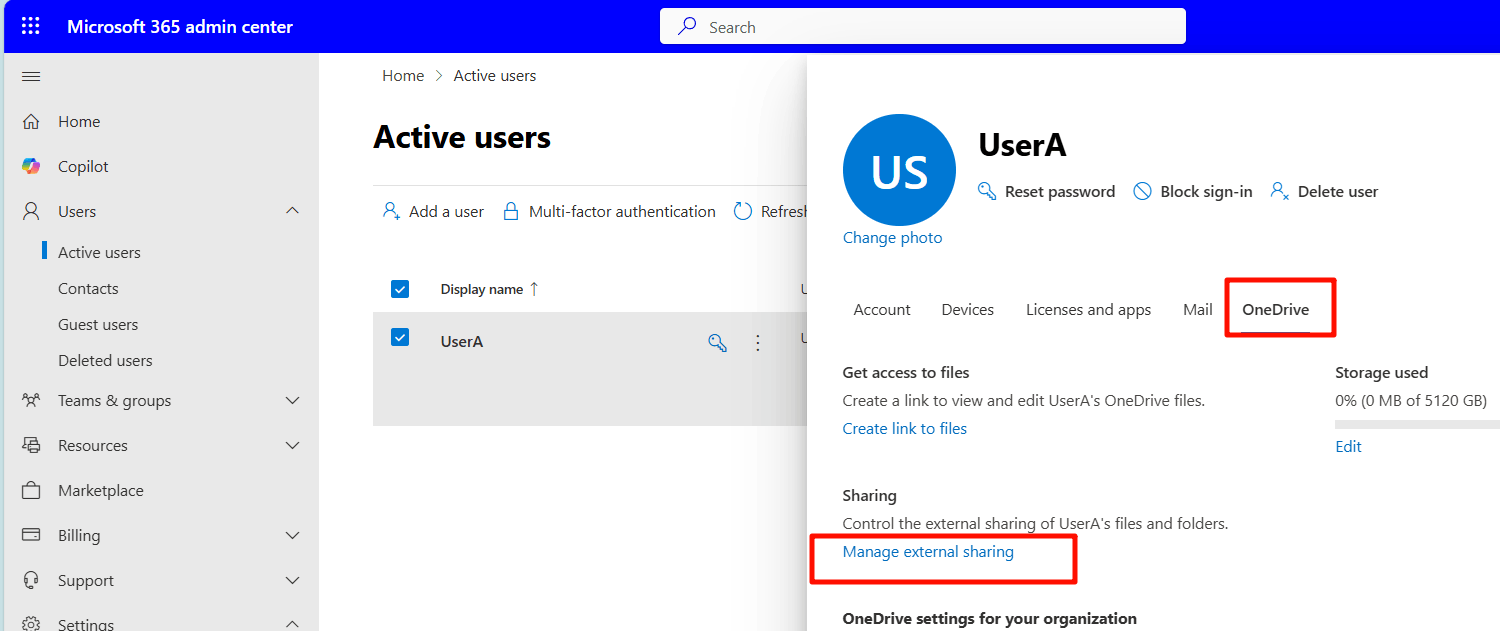1500x631 pixels.
Task: Collapse the Users section chevron
Action: 292,211
